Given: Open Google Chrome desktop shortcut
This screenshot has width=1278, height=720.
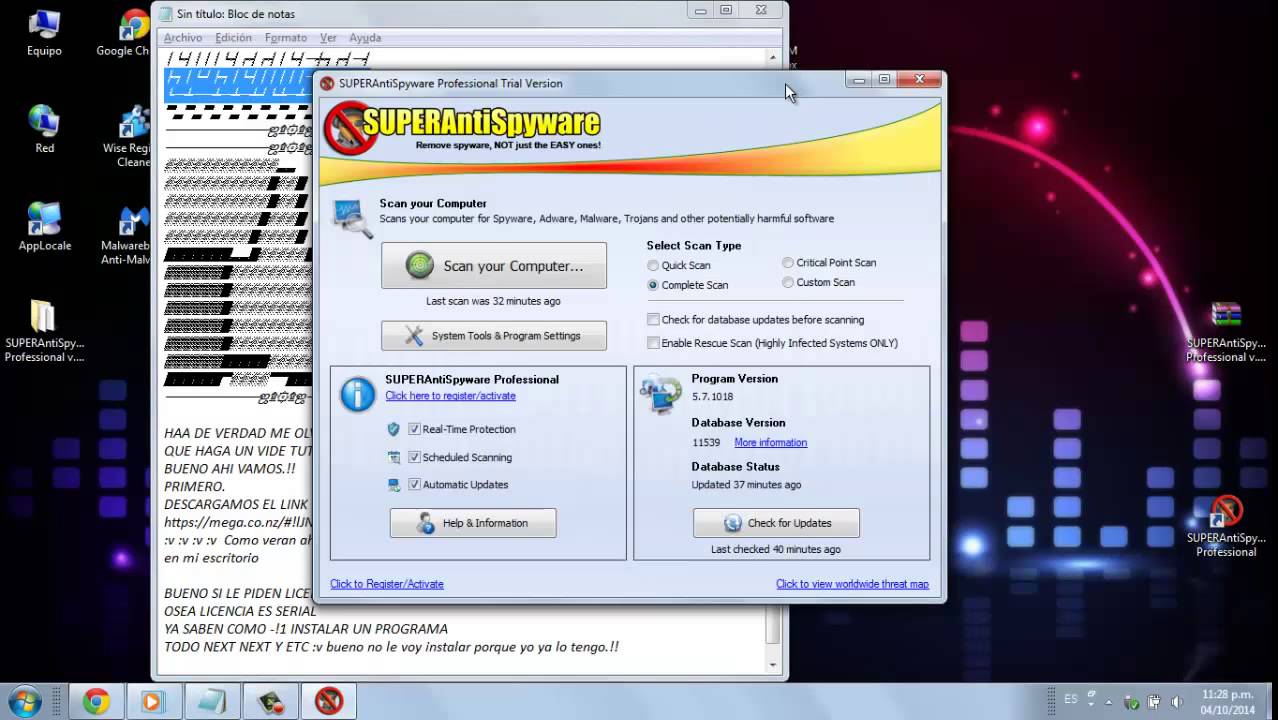Looking at the screenshot, I should click(x=128, y=33).
